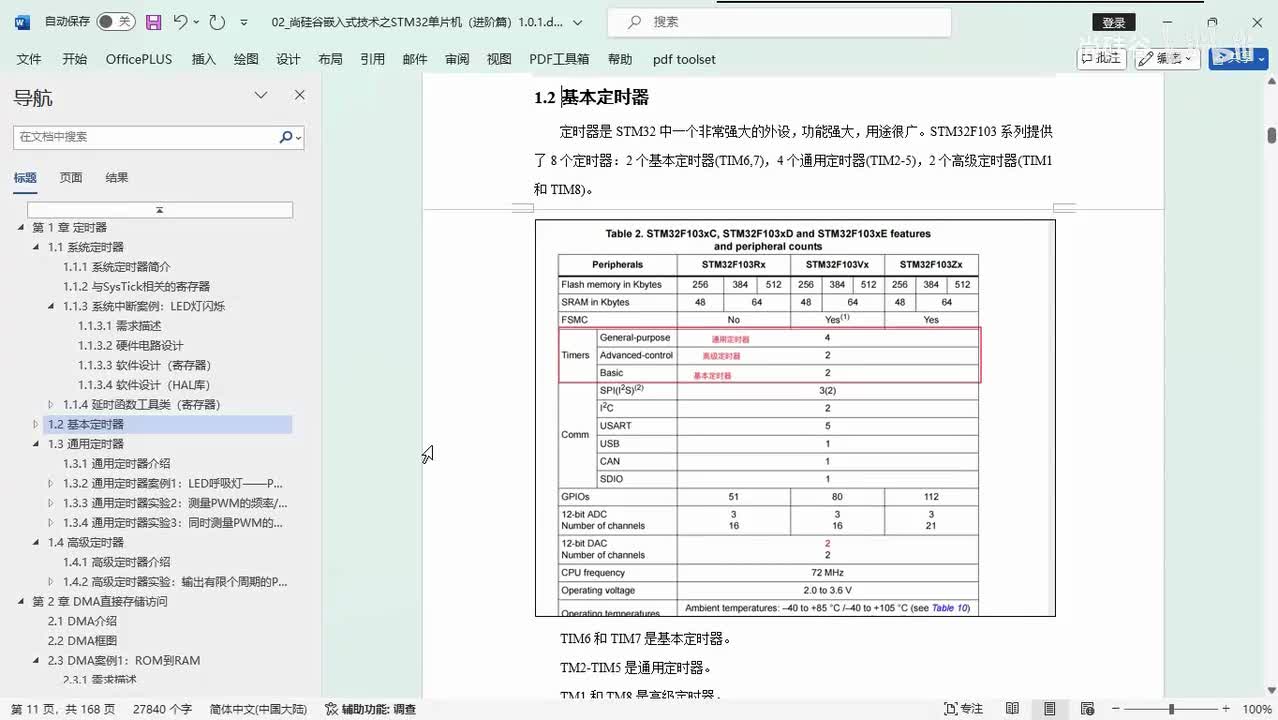This screenshot has height=720, width=1278.
Task: Expand the 1.1.4 延时函数工具类 heading
Action: [52, 405]
